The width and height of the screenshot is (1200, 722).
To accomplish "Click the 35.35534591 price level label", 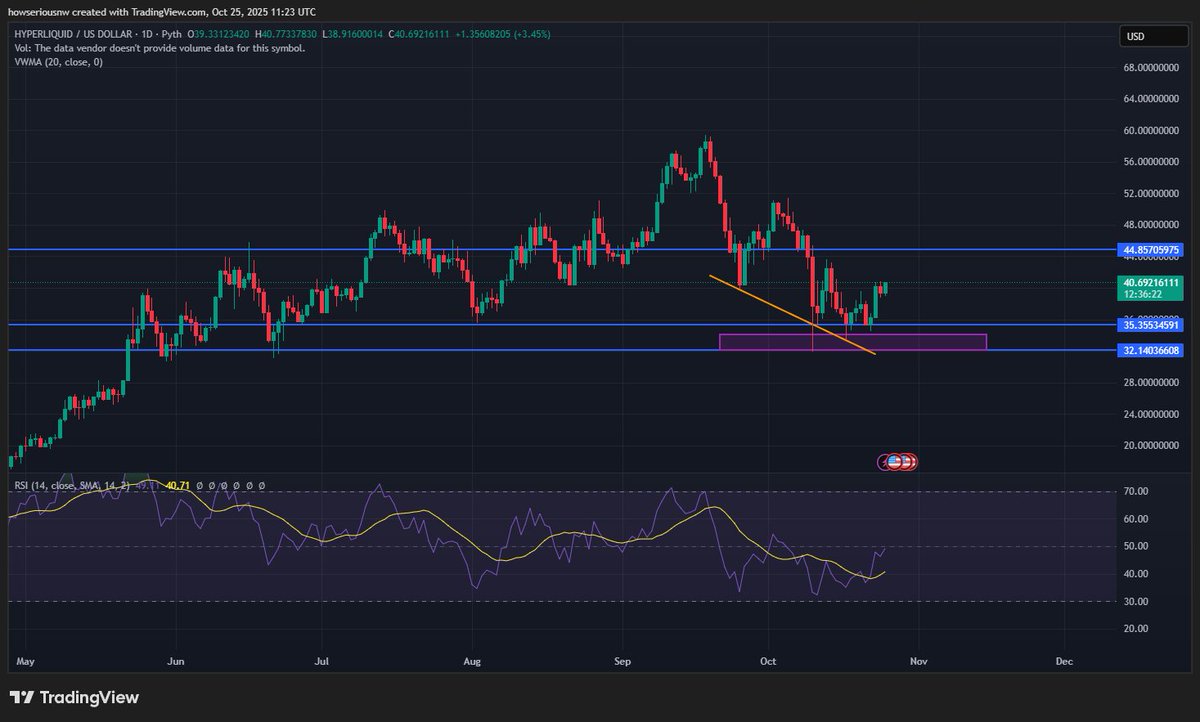I will click(1150, 324).
